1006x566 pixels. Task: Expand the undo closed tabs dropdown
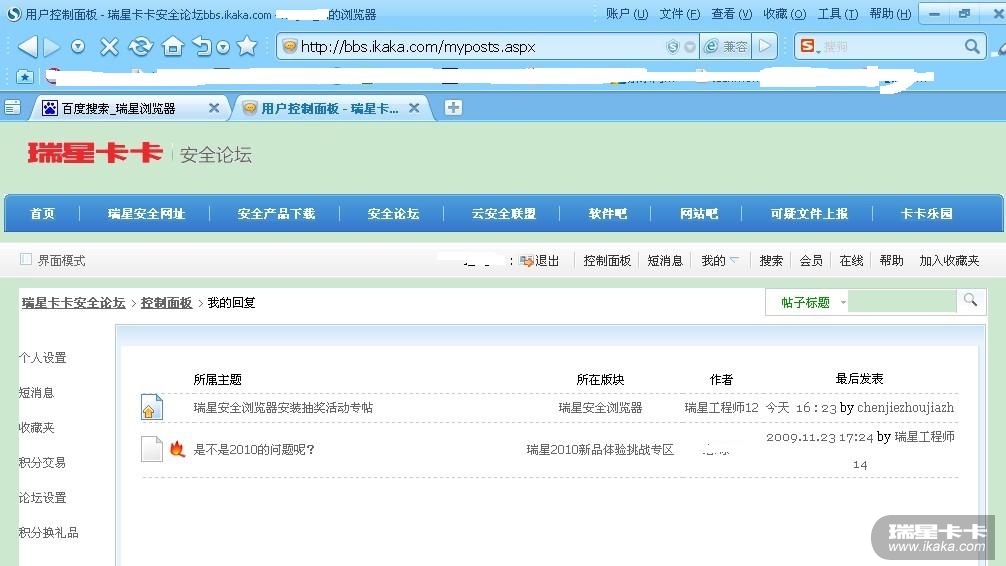(x=223, y=47)
